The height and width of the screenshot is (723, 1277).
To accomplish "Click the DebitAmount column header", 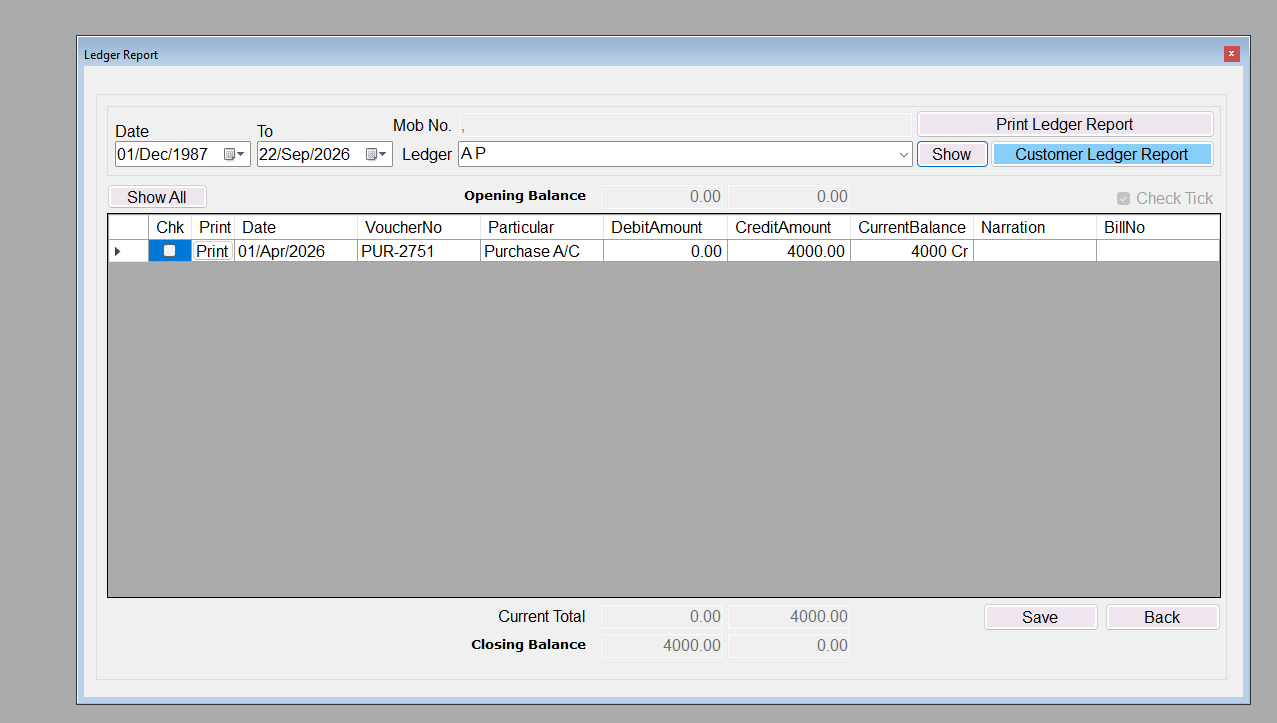I will tap(665, 227).
